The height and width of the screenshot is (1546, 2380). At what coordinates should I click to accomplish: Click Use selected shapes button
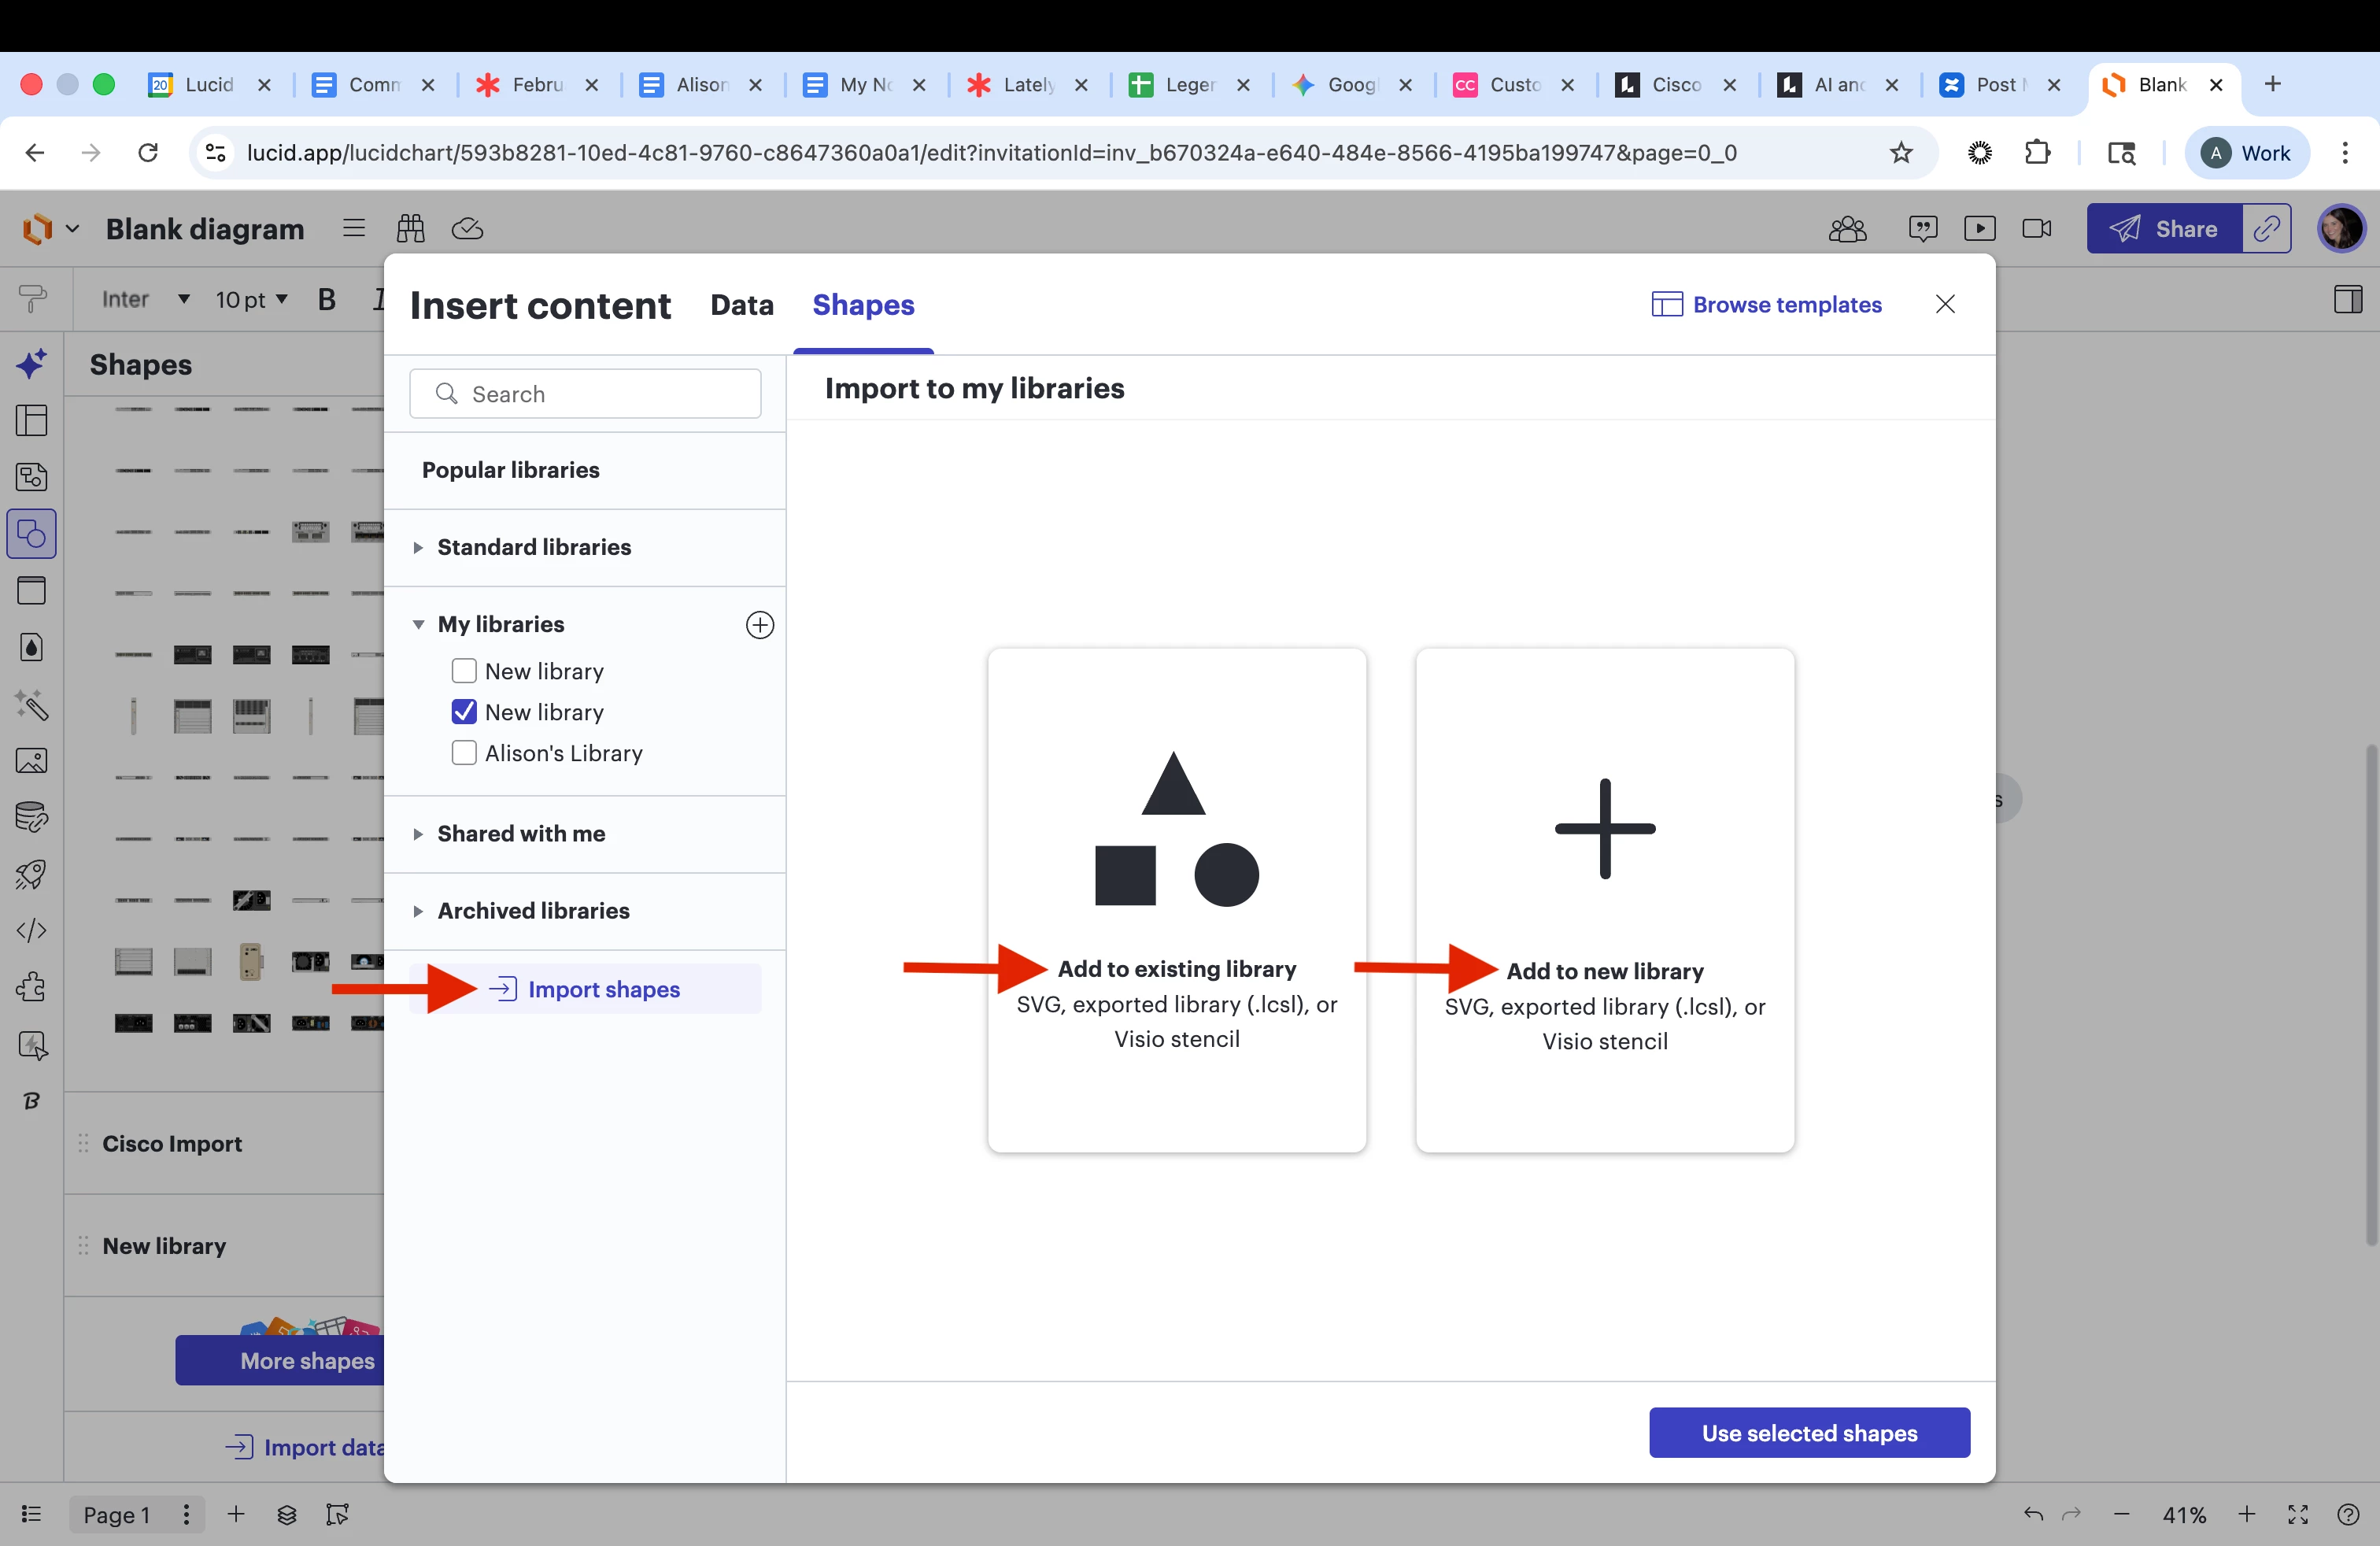pos(1809,1433)
